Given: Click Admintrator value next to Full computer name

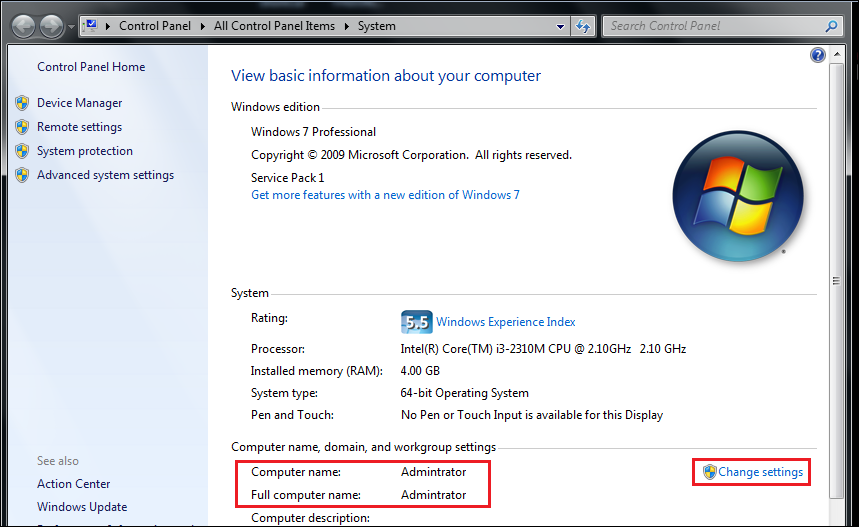Looking at the screenshot, I should pyautogui.click(x=433, y=495).
